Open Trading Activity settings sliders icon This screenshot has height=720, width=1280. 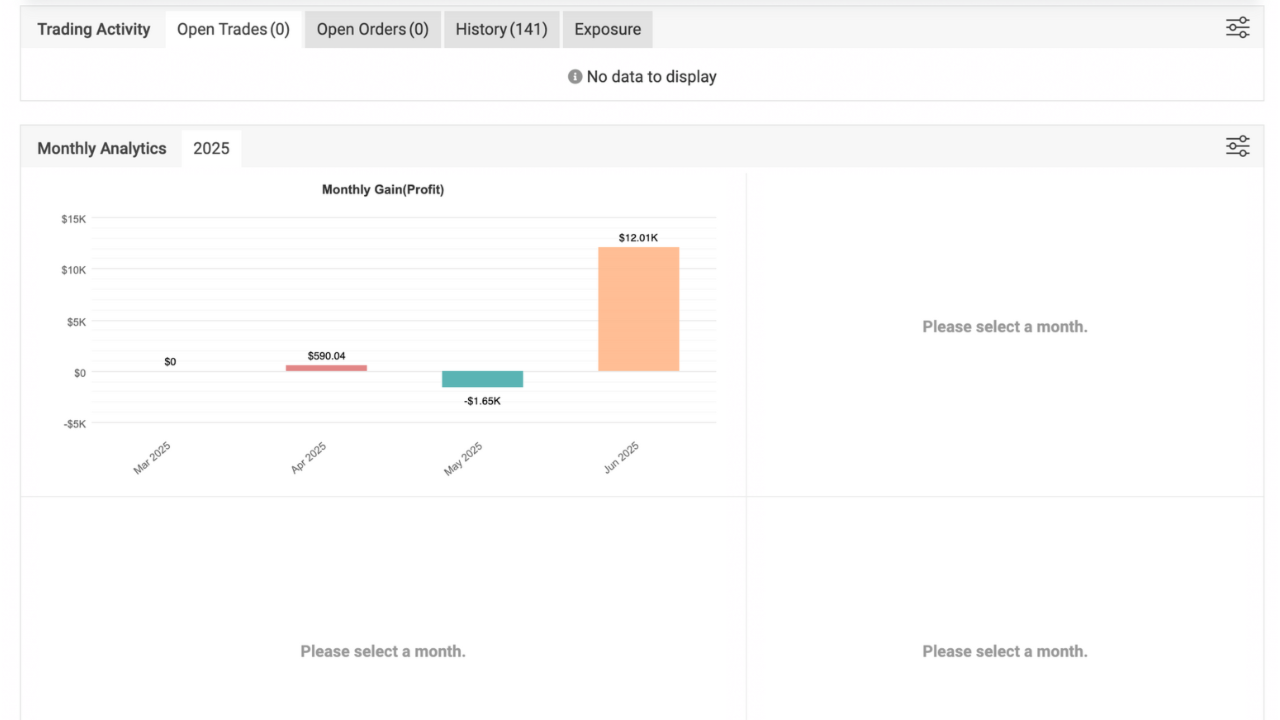1238,28
